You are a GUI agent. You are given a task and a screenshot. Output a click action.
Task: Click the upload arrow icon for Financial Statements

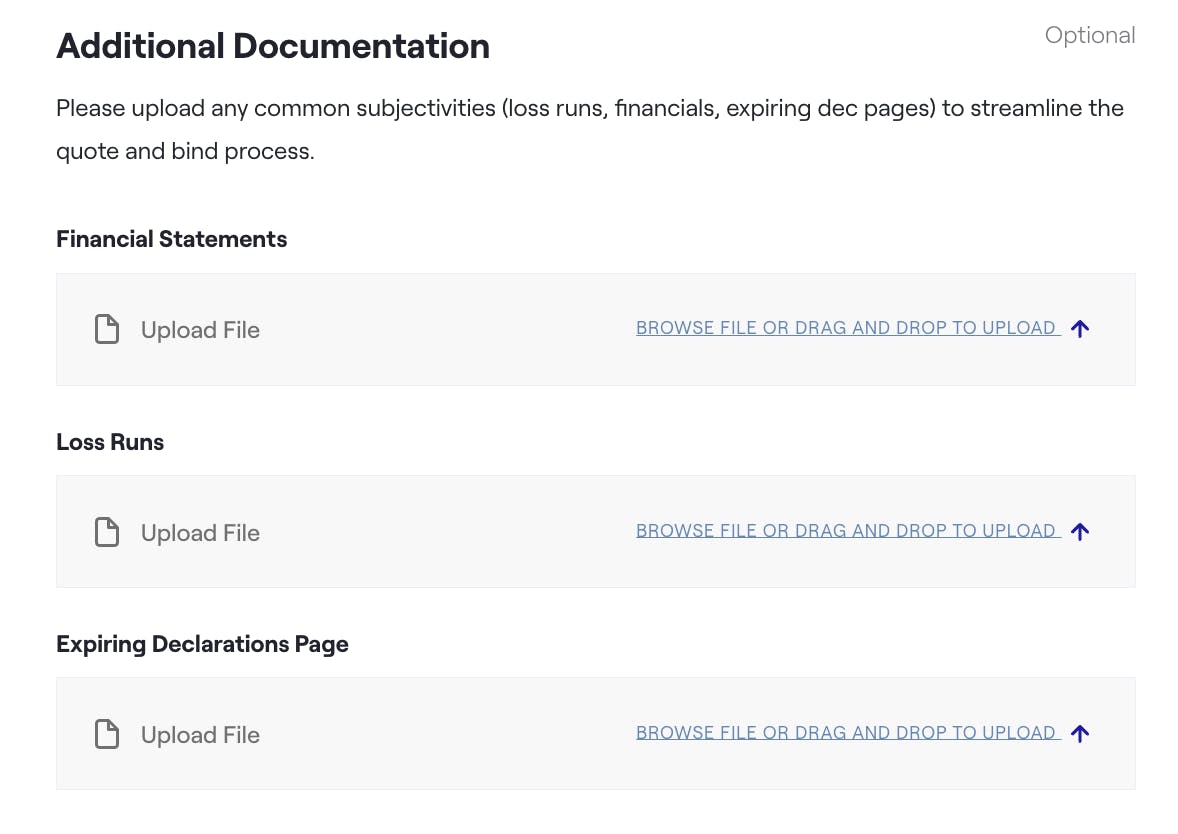[1079, 329]
